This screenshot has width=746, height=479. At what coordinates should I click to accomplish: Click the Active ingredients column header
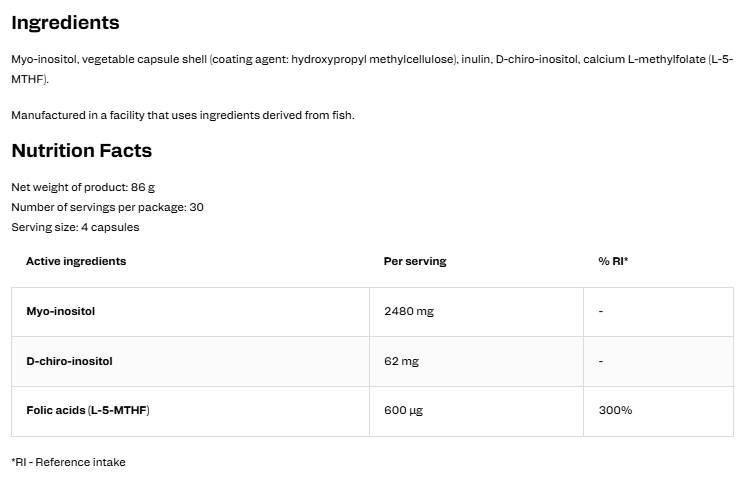[x=76, y=261]
